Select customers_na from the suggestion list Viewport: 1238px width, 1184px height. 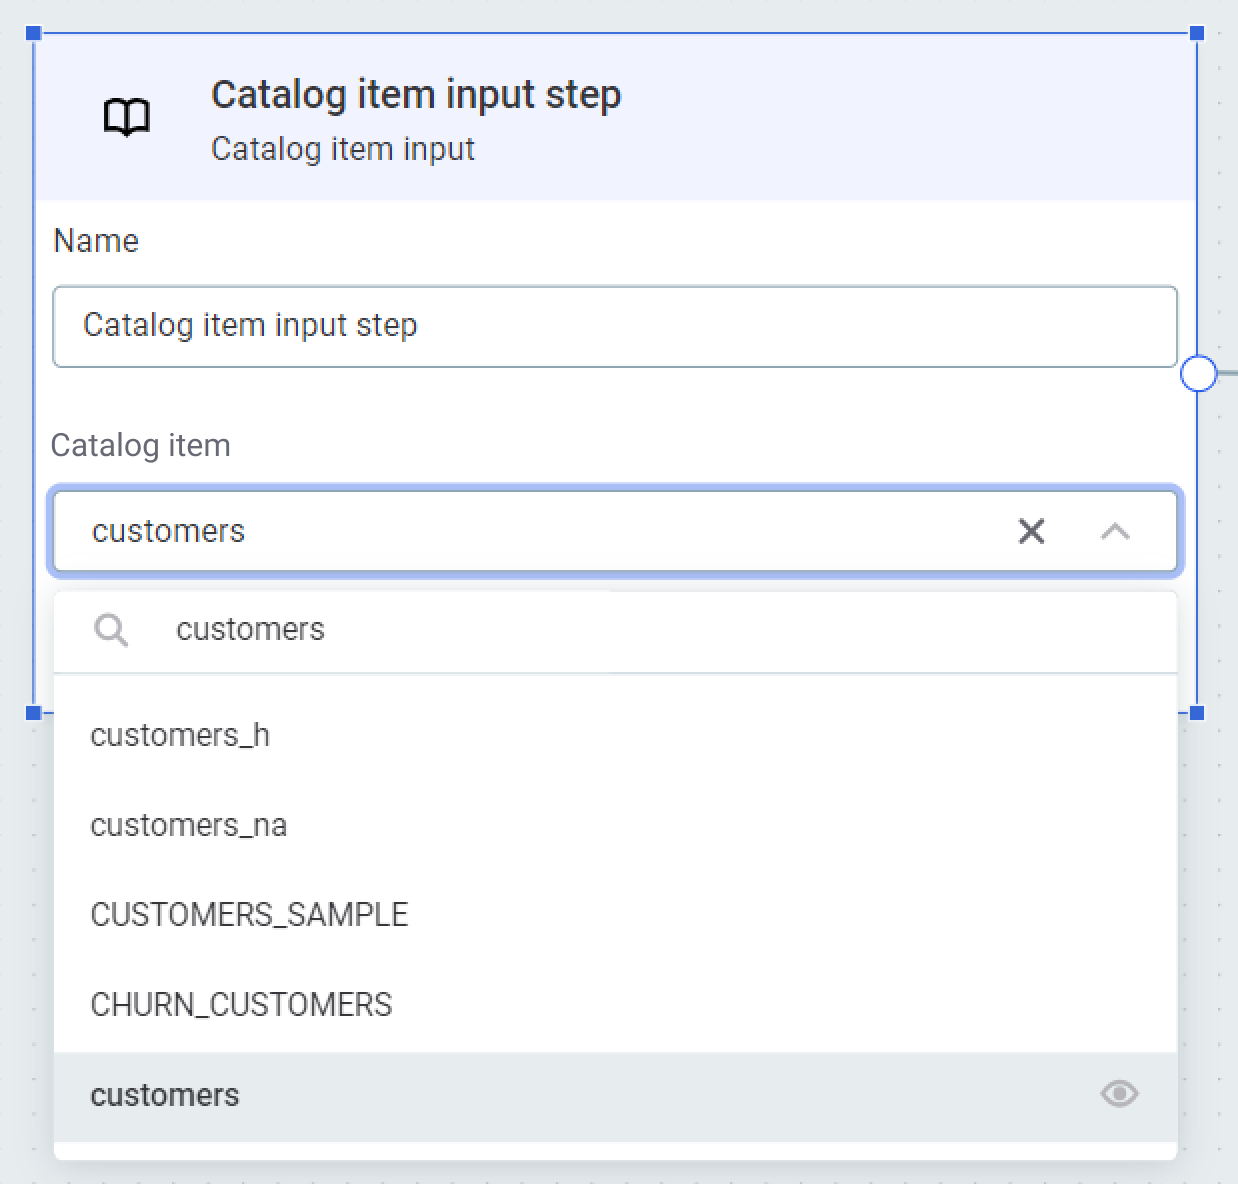188,825
